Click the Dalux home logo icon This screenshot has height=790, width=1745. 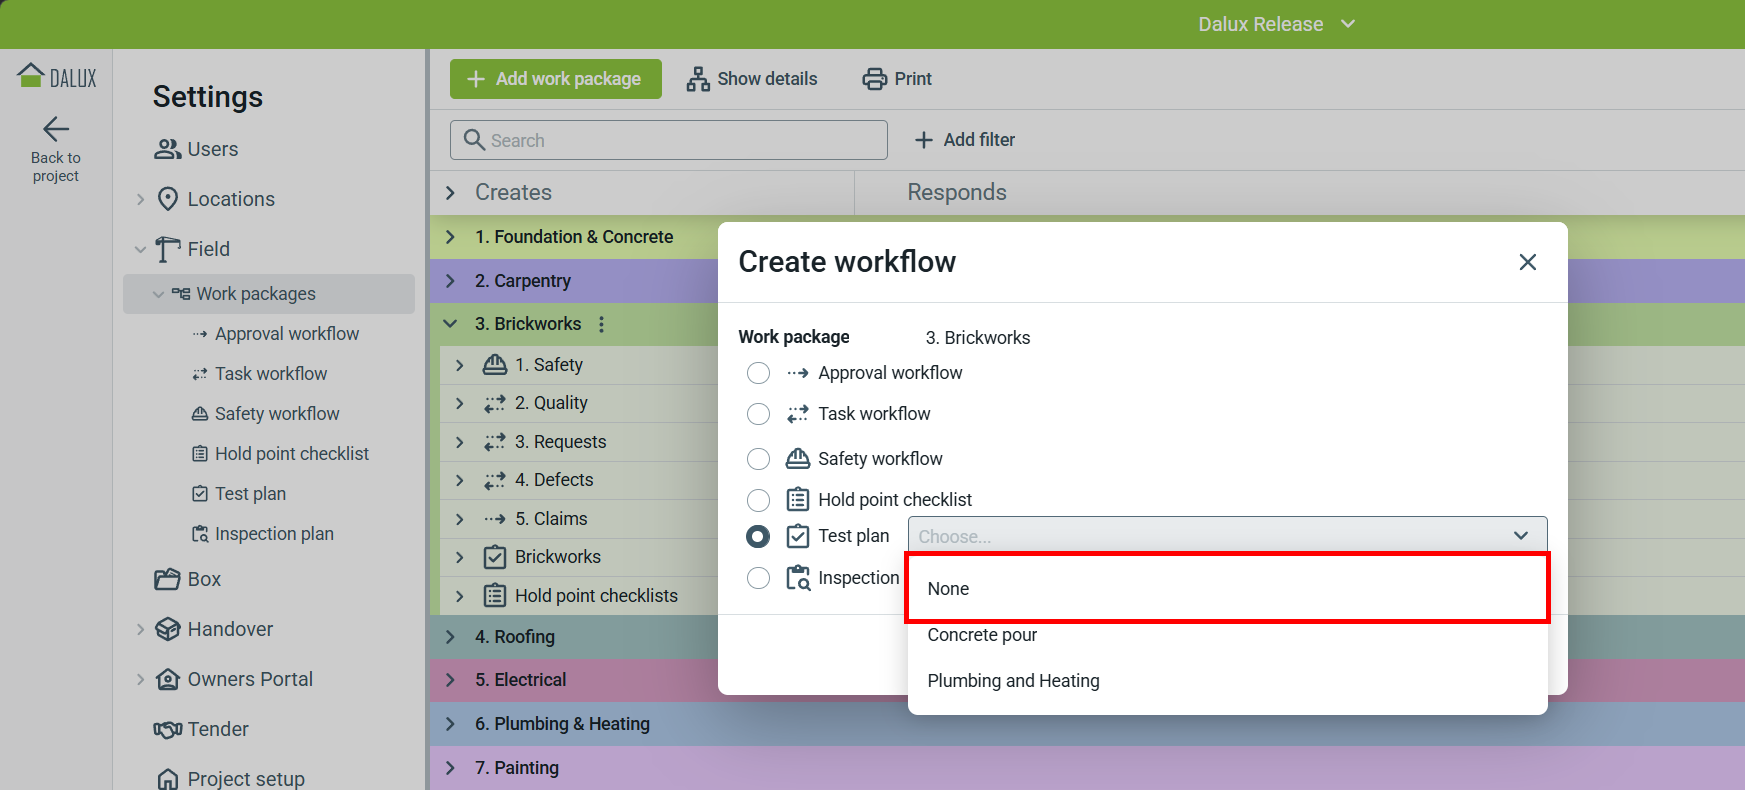tap(31, 76)
